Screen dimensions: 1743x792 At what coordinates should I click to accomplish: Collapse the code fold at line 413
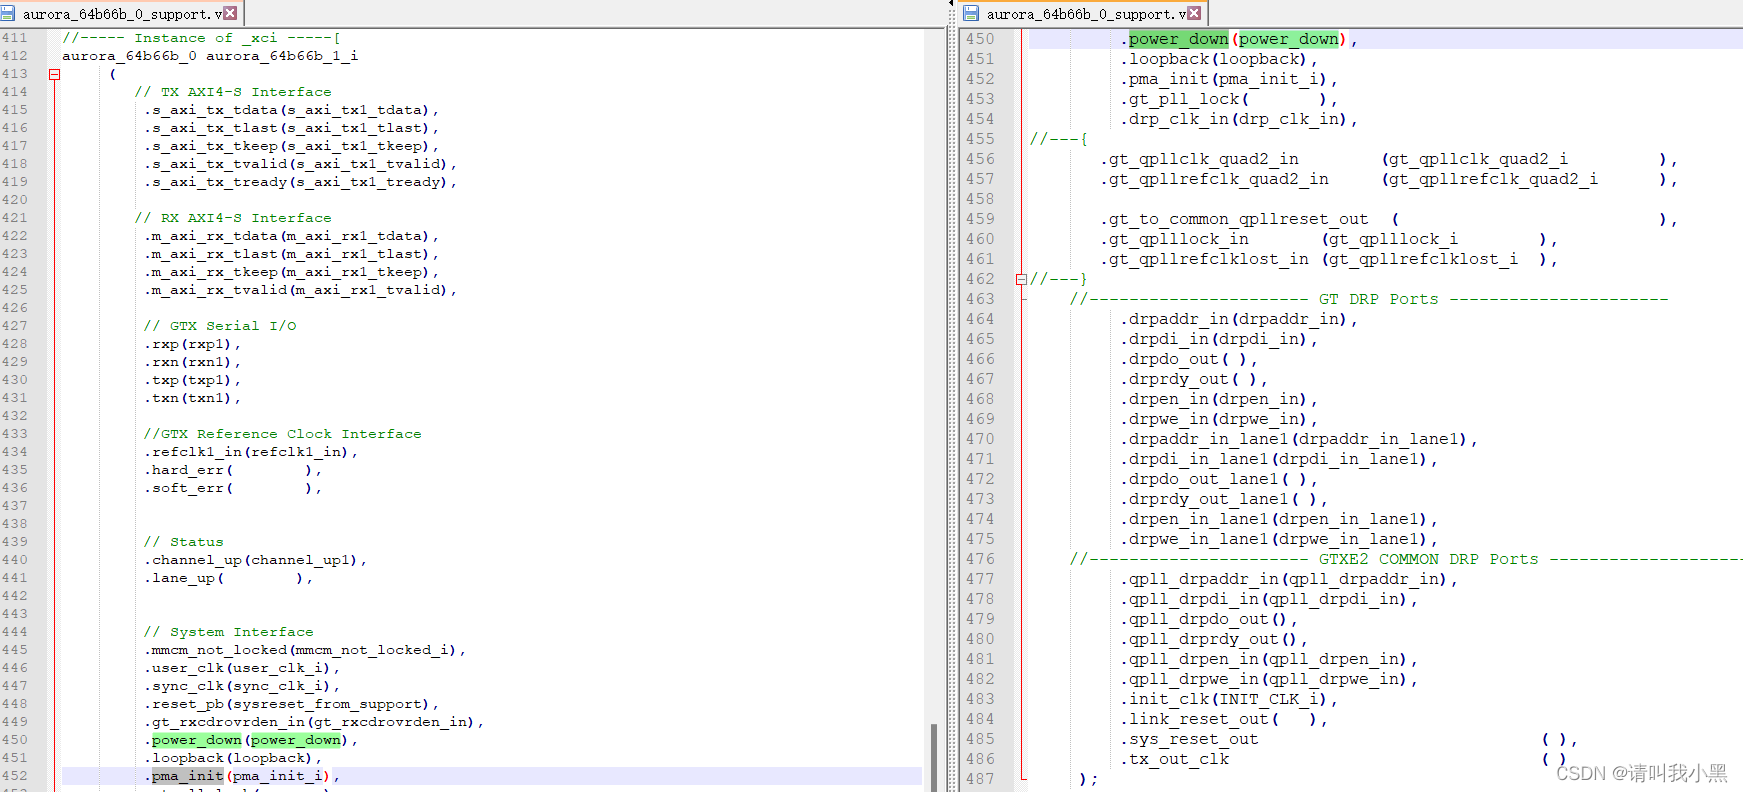point(55,74)
